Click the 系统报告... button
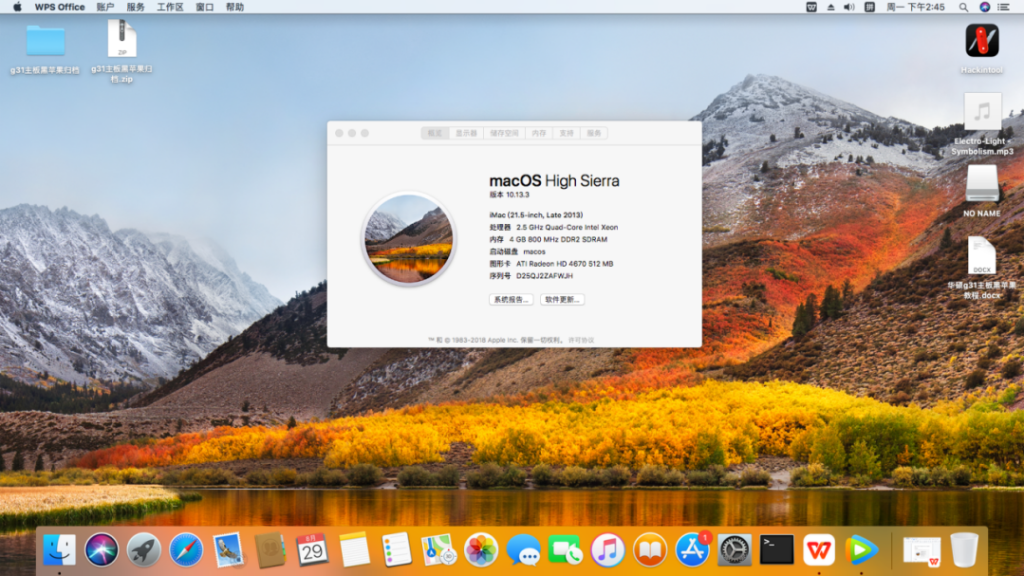1024x576 pixels. (x=510, y=299)
